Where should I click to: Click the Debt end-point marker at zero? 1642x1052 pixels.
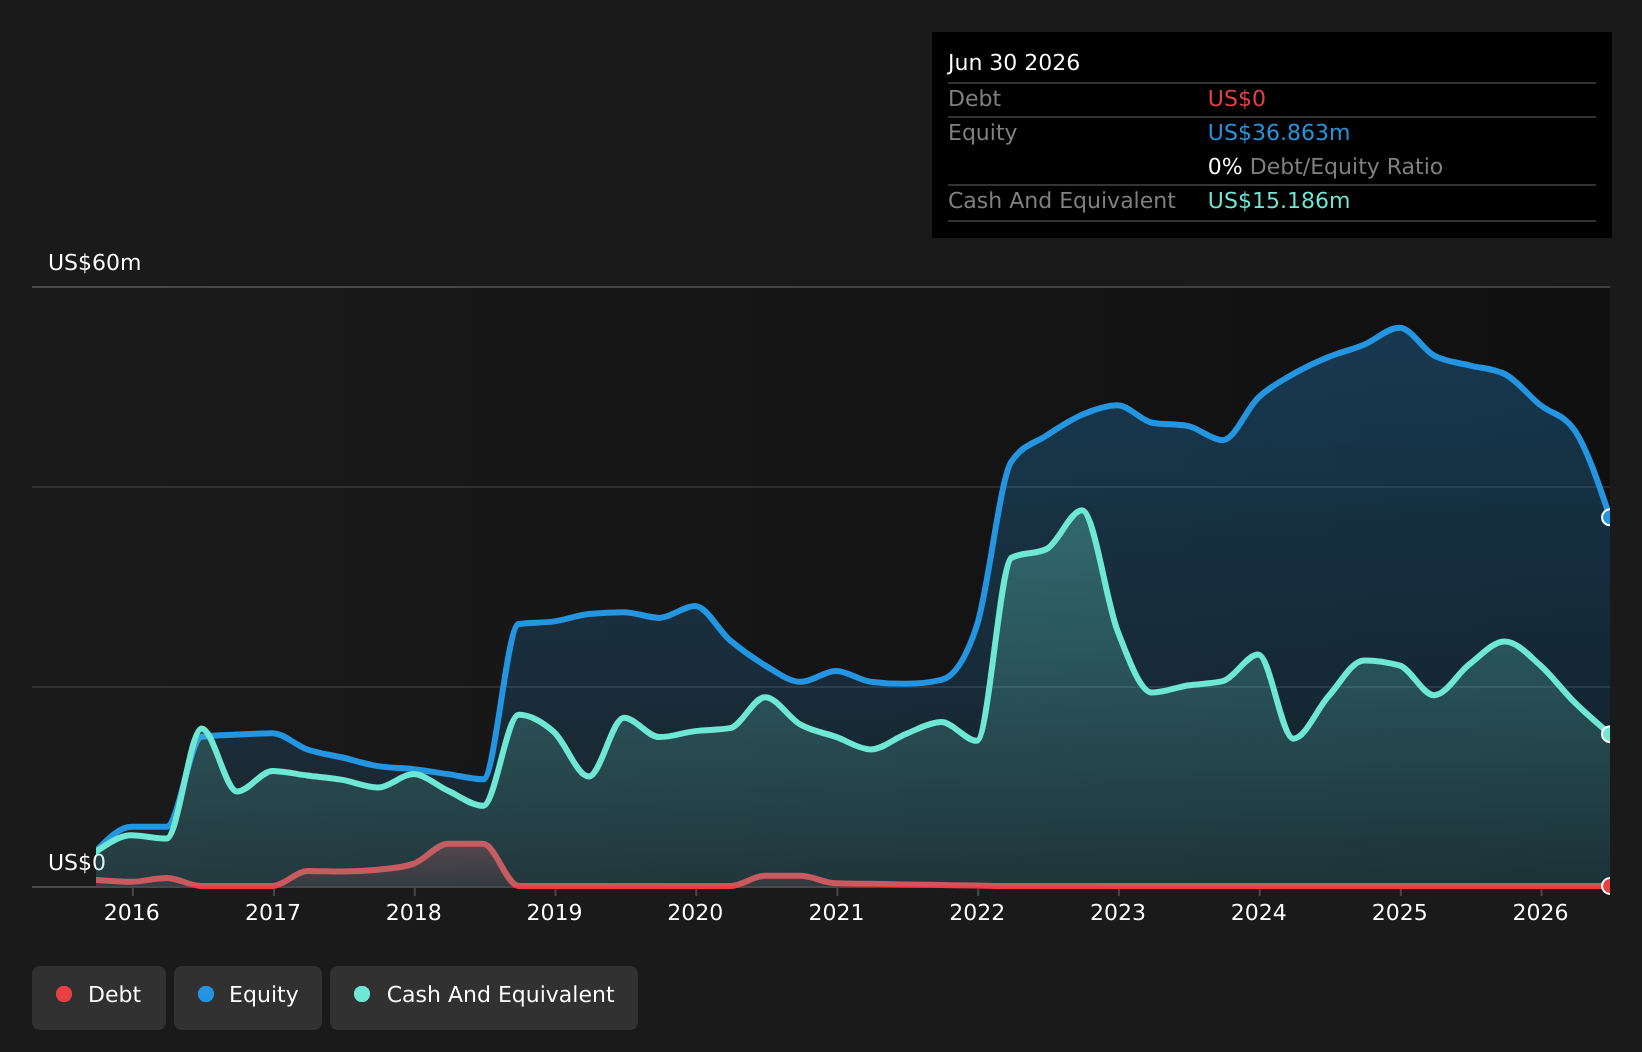1609,886
